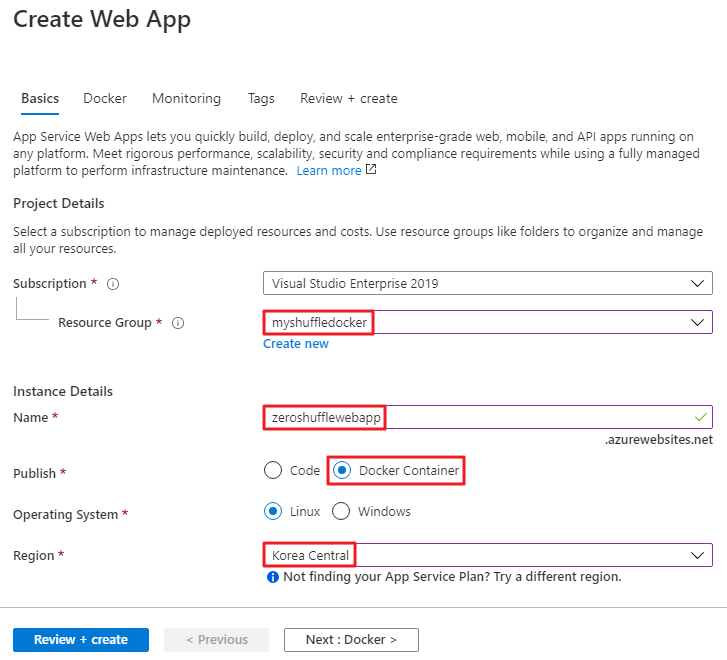The image size is (727, 660).
Task: Open the Review + create tab
Action: [349, 98]
